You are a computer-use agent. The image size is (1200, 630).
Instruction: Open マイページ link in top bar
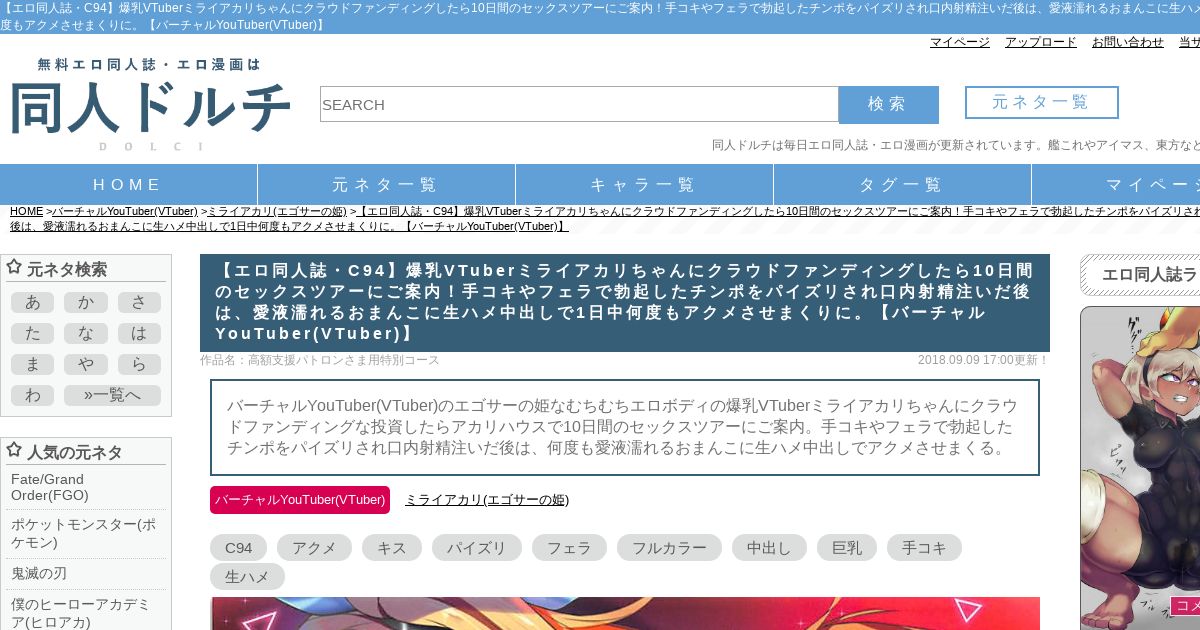960,42
